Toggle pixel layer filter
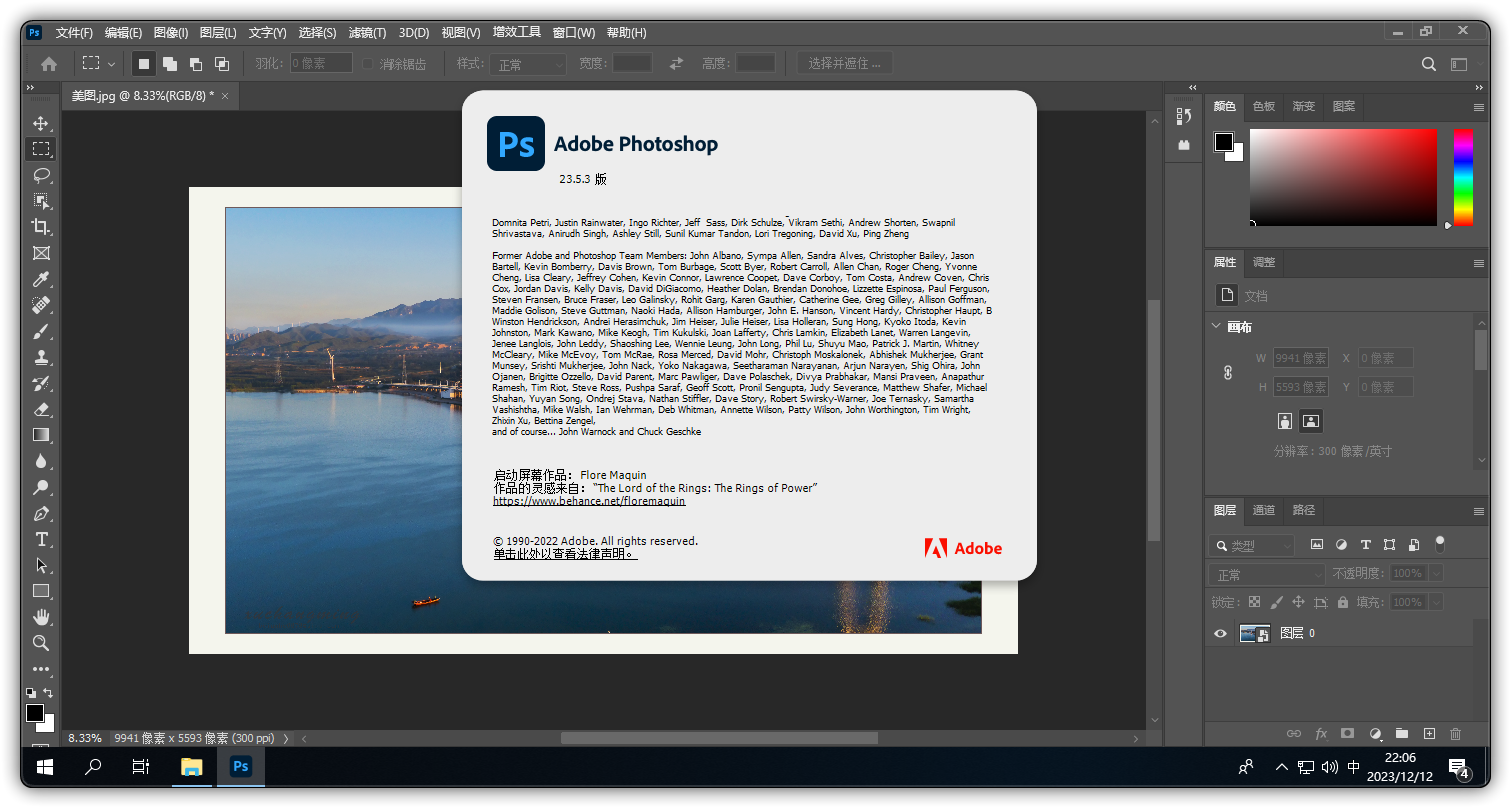The width and height of the screenshot is (1511, 808). [x=1317, y=545]
